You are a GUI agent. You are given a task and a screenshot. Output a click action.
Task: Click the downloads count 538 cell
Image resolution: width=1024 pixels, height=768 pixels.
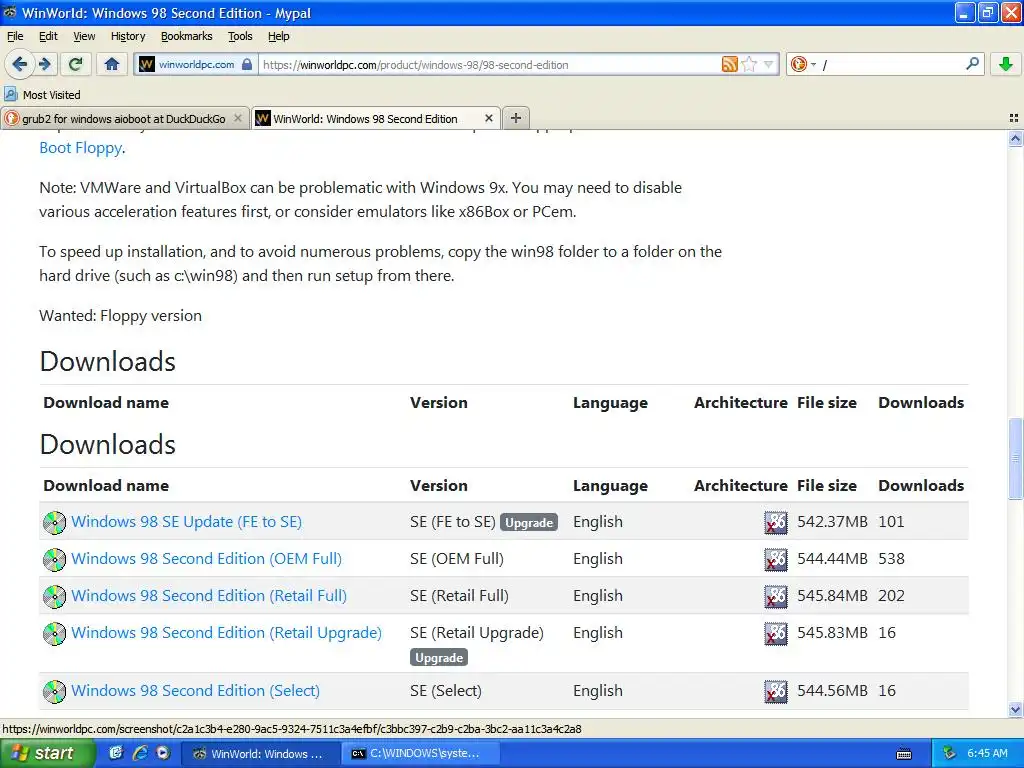pos(891,559)
